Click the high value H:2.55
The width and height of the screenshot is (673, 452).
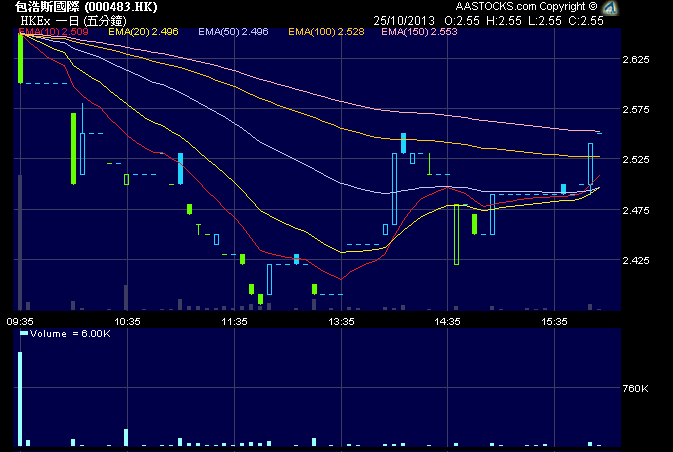pyautogui.click(x=504, y=21)
